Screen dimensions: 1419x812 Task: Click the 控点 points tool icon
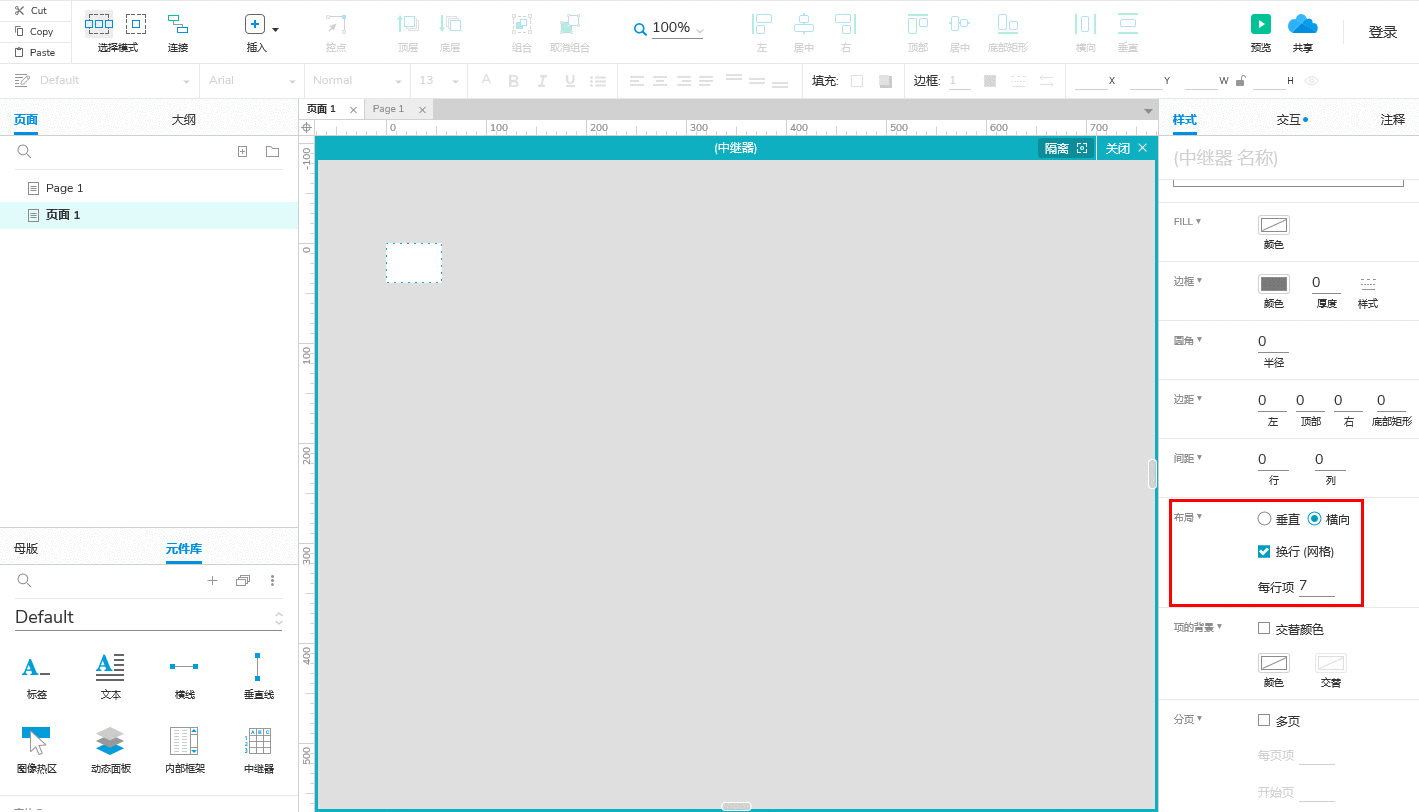click(x=336, y=24)
